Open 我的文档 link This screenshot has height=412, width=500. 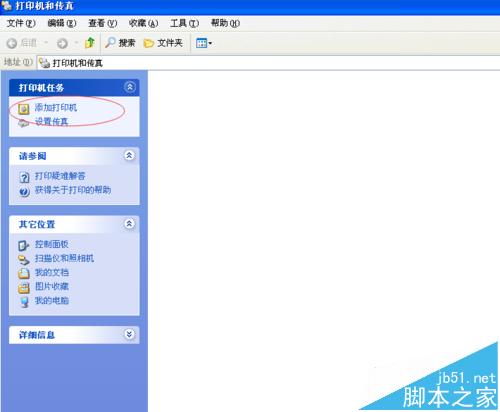[x=52, y=272]
